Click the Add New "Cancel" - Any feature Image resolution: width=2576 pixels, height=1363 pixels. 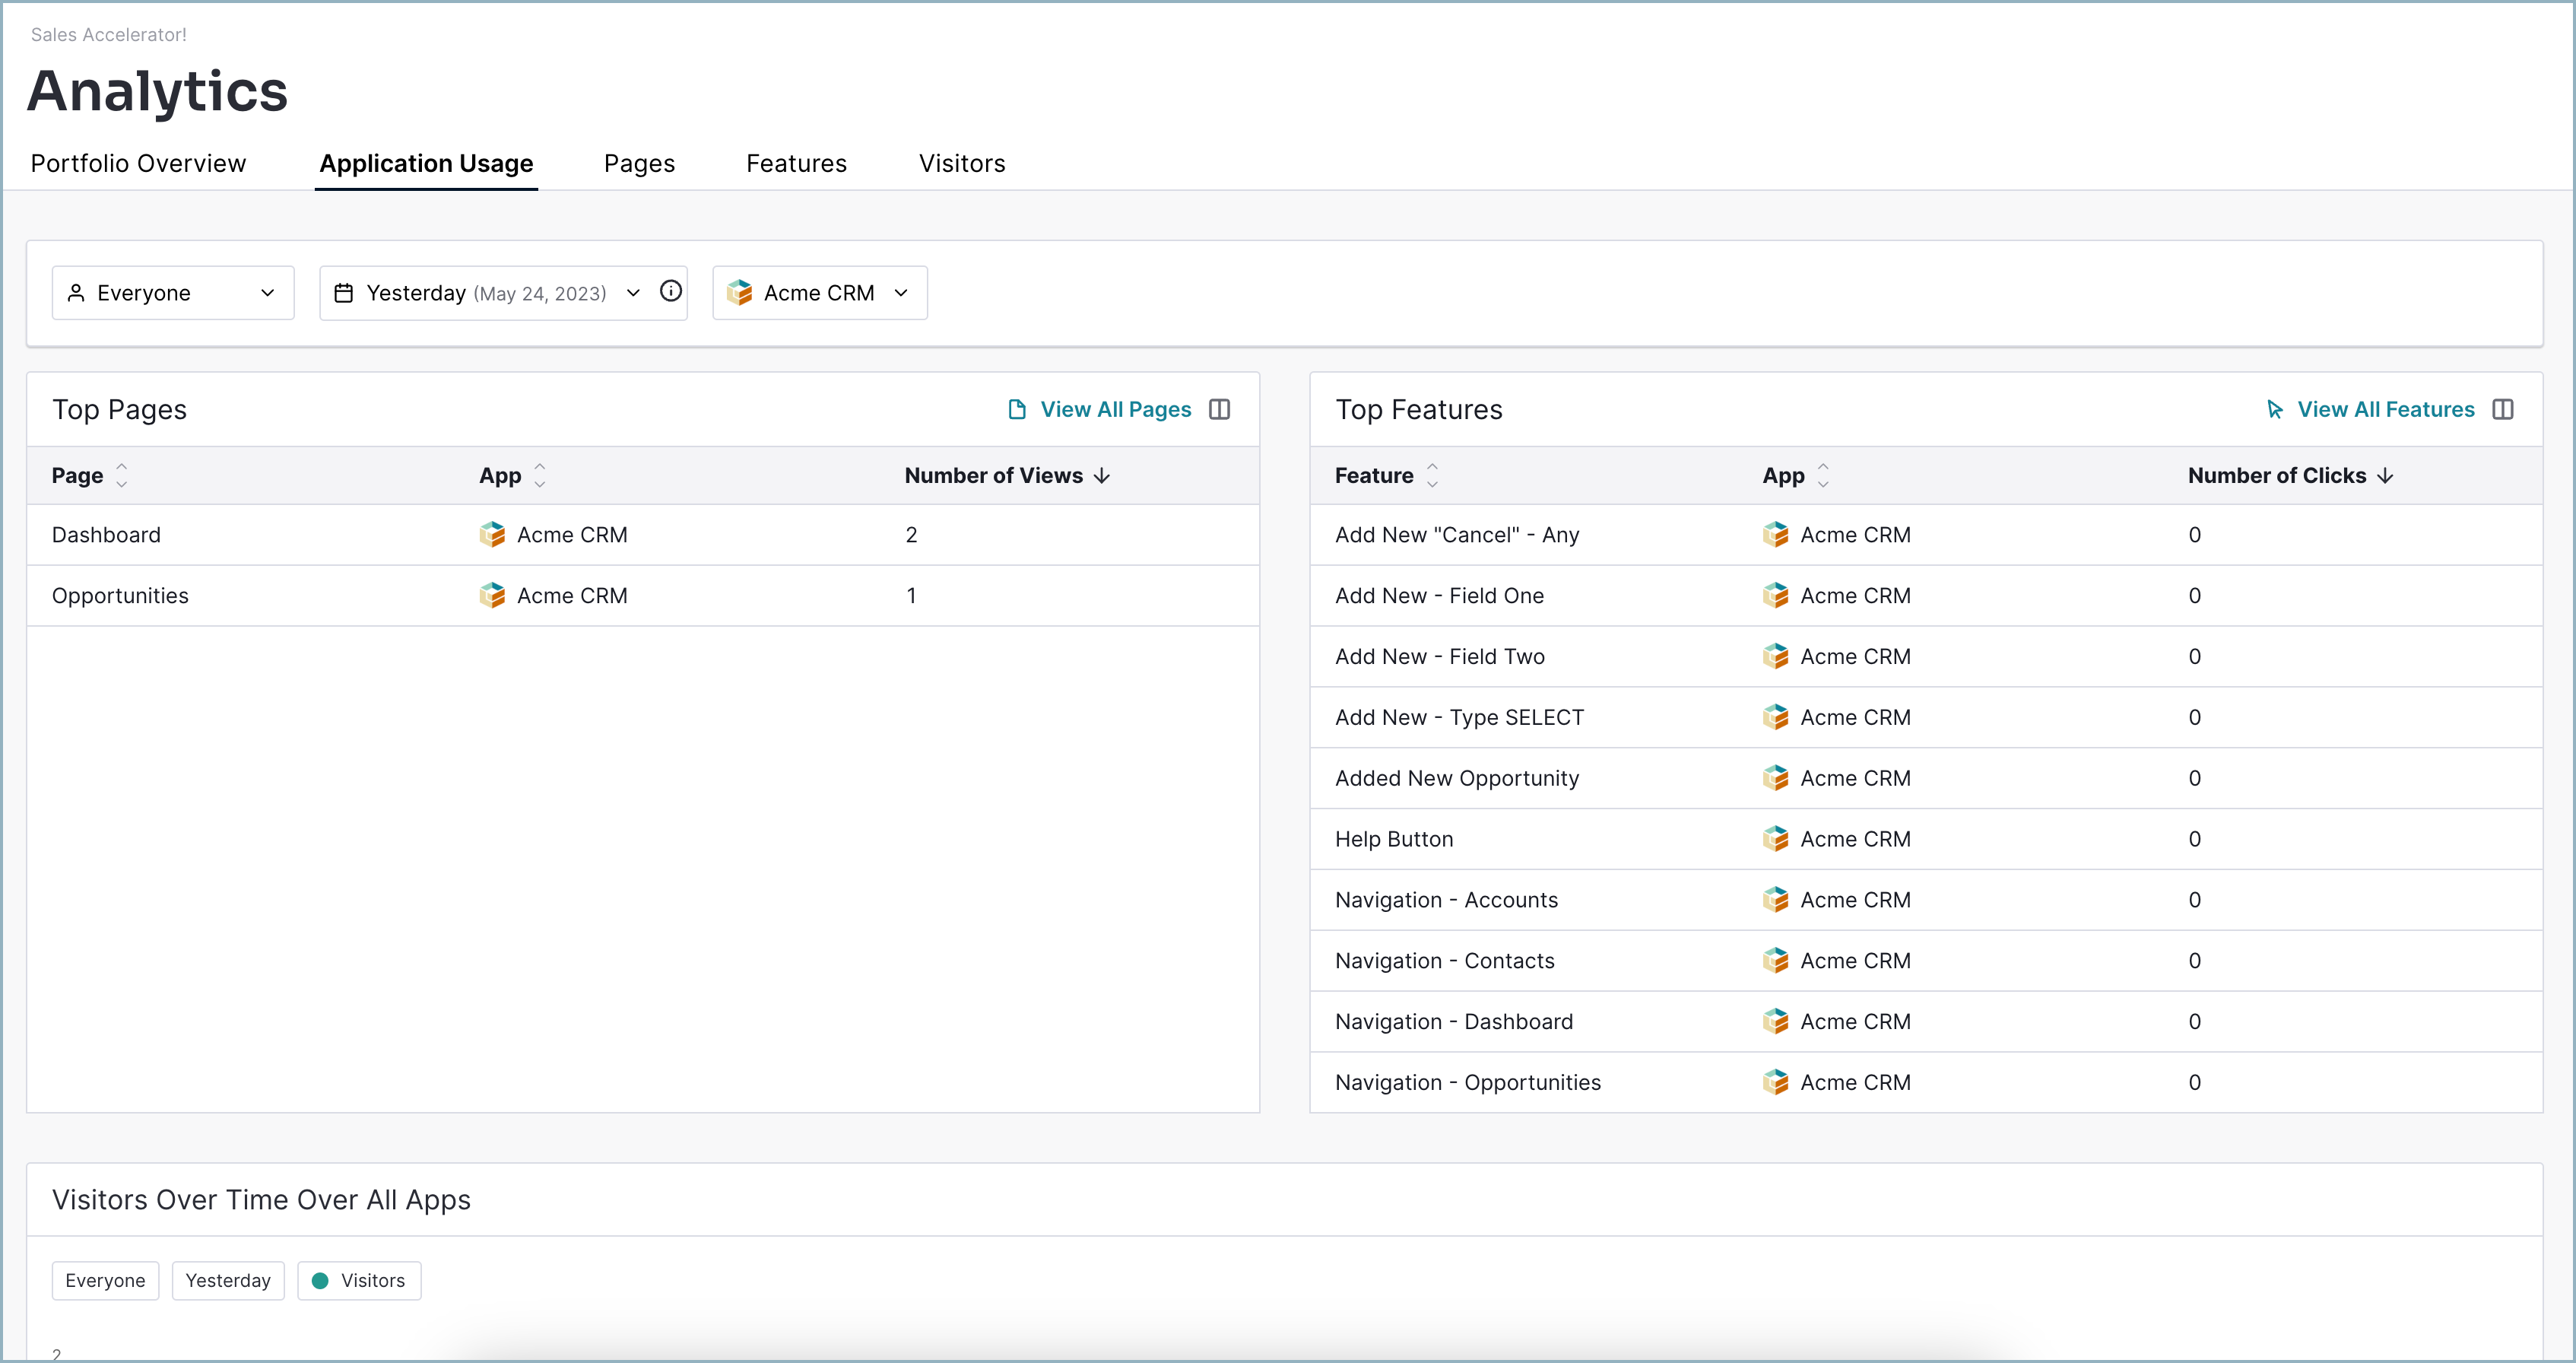1457,534
